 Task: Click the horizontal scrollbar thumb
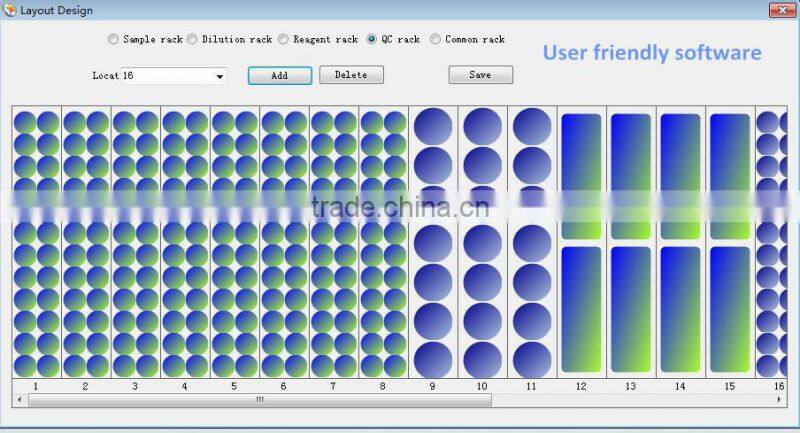[260, 400]
